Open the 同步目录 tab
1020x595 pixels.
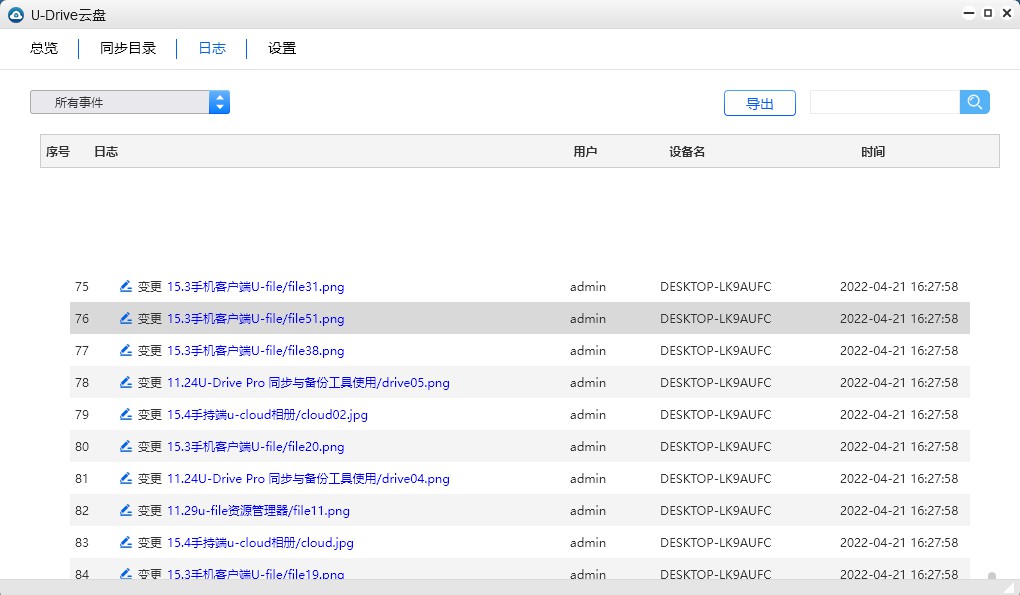point(128,48)
